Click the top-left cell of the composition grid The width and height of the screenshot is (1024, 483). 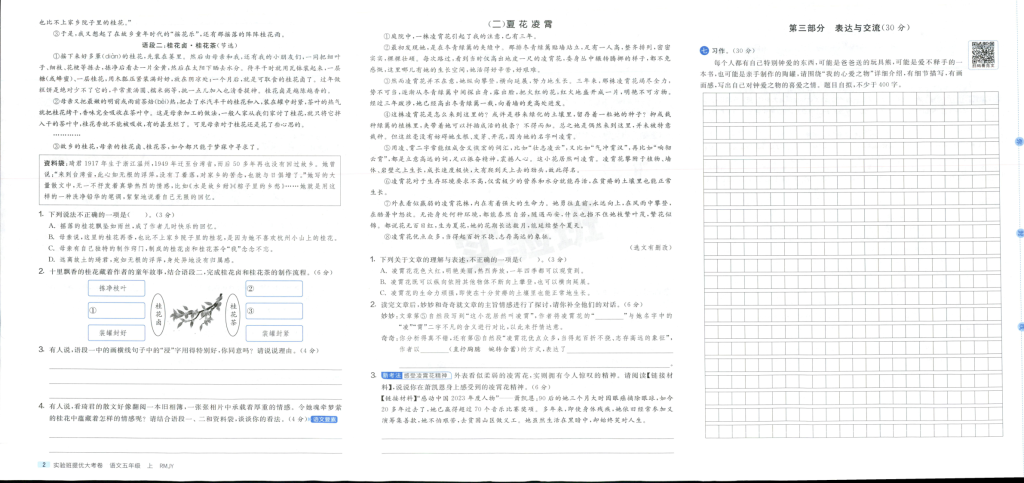click(x=709, y=98)
